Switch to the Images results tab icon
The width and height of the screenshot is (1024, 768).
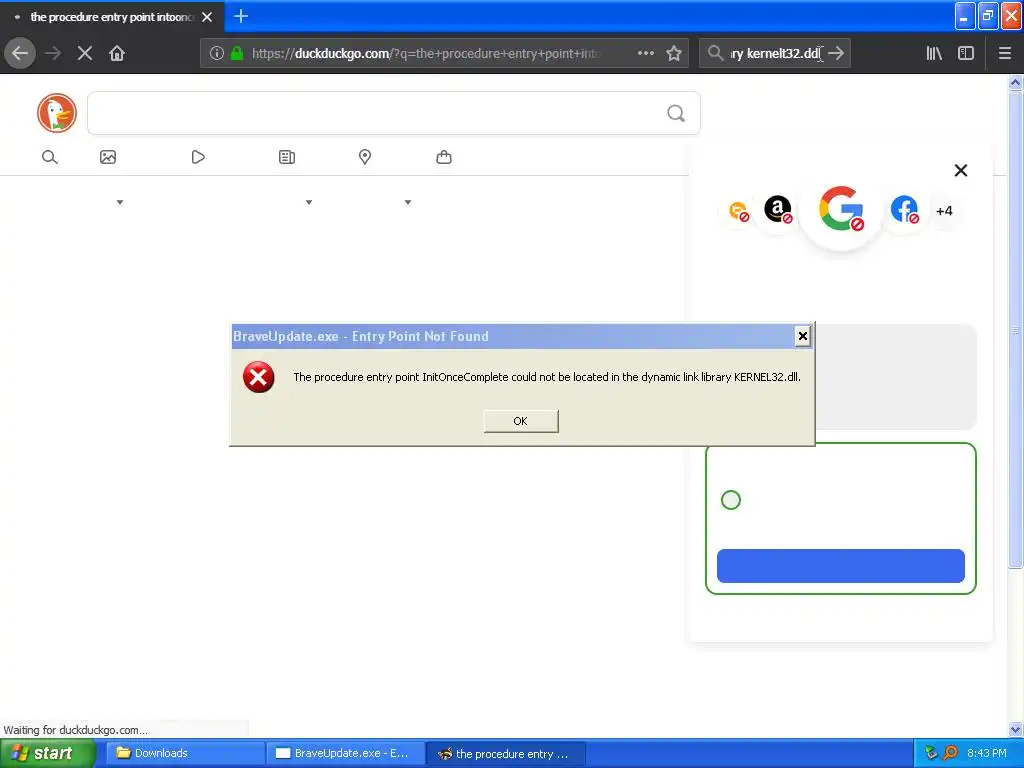(x=108, y=157)
